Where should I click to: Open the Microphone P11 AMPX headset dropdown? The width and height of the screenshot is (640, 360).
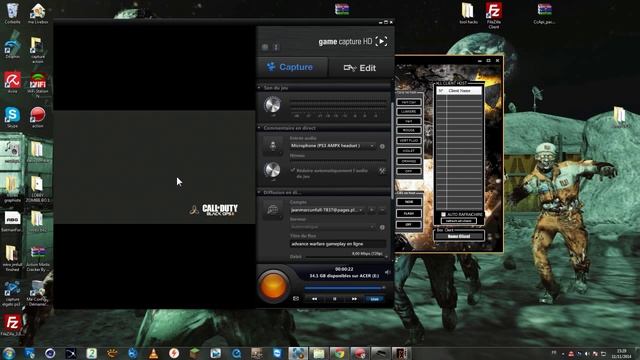(332, 146)
